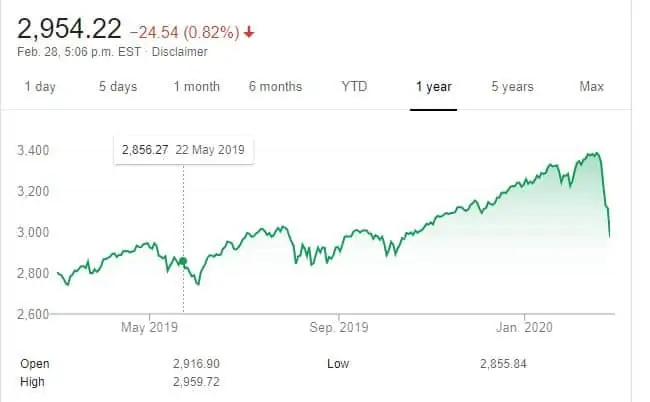The image size is (650, 402).
Task: Click the Jan. 2020 axis label
Action: tap(526, 328)
